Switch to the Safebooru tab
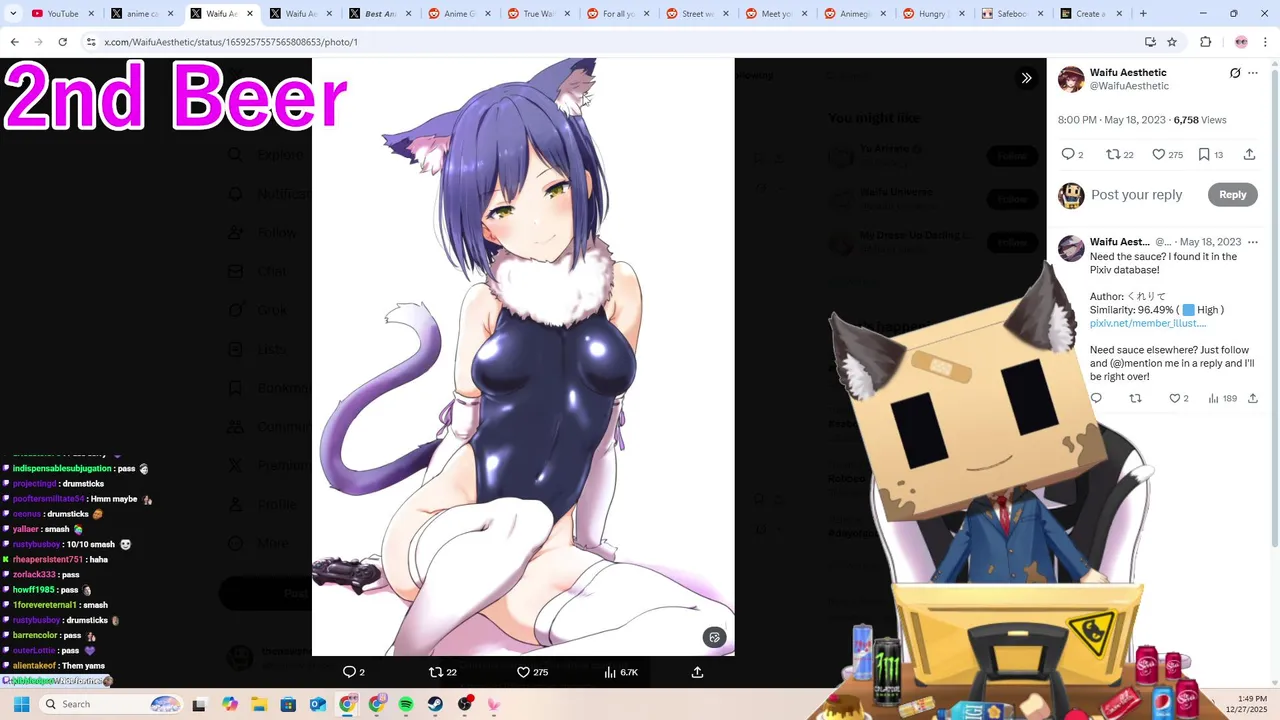The image size is (1280, 720). [x=1012, y=14]
